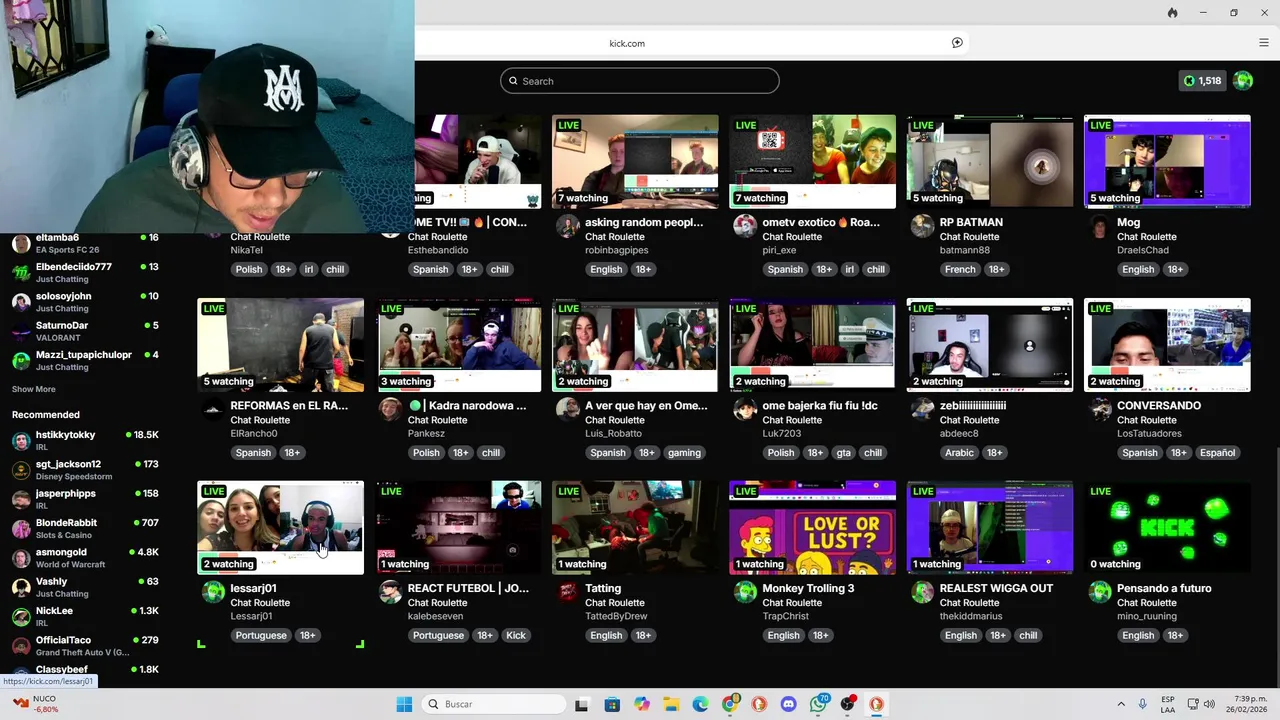Open hstikkytokky recommended channel avatar

pyautogui.click(x=21, y=441)
